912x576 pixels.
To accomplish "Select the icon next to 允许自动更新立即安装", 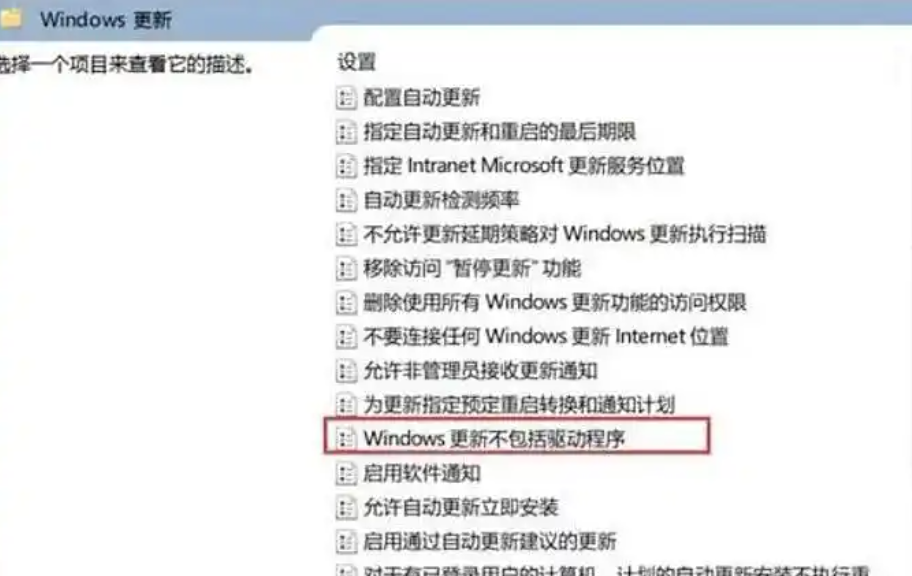I will tap(346, 508).
